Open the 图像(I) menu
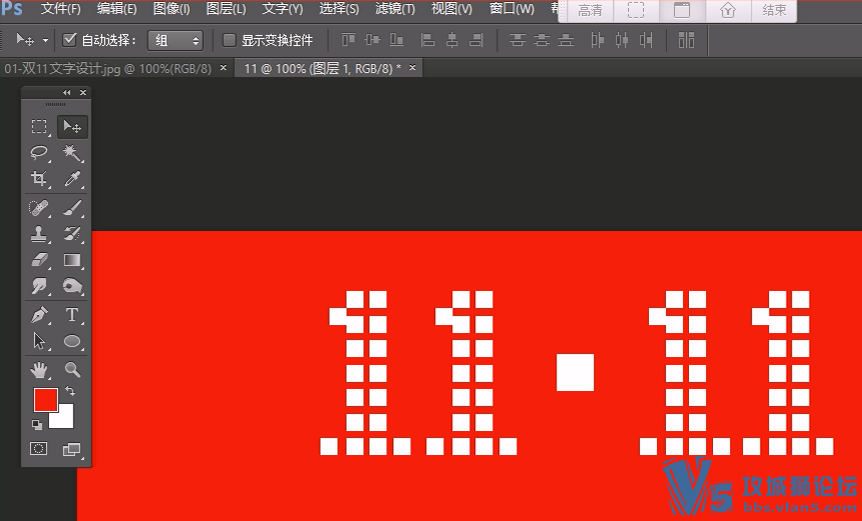 click(171, 9)
